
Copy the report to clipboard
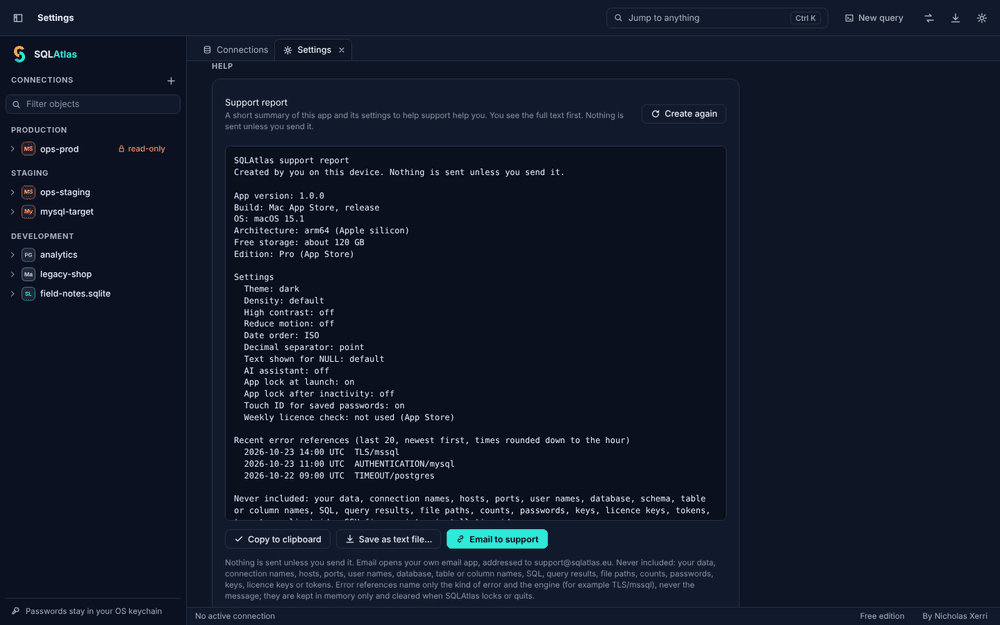coord(277,539)
